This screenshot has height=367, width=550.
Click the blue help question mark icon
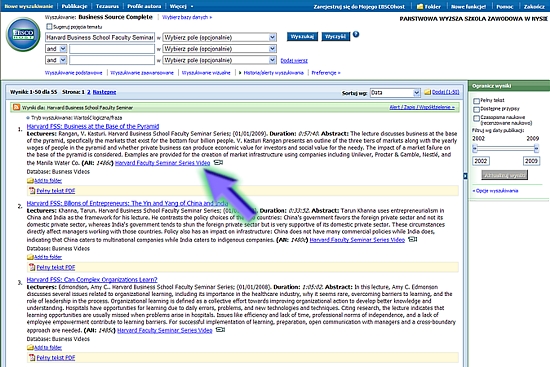click(356, 34)
